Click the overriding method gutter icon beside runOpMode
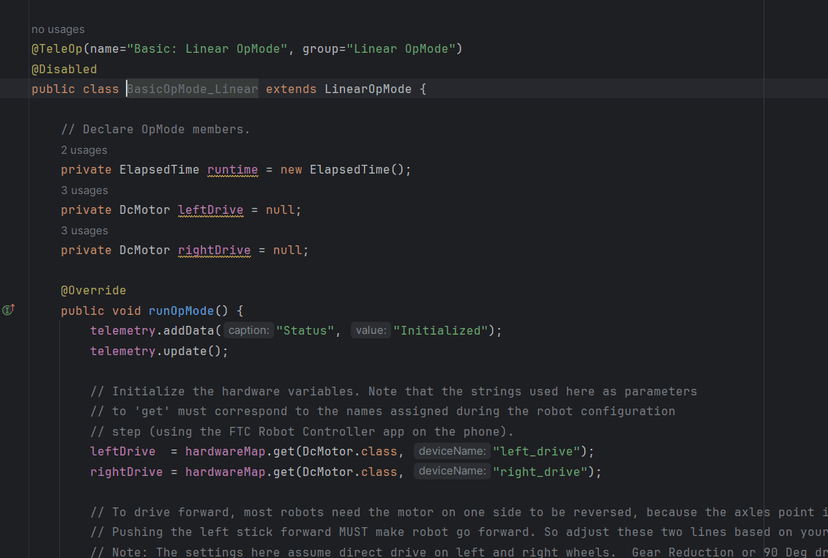 click(x=8, y=310)
